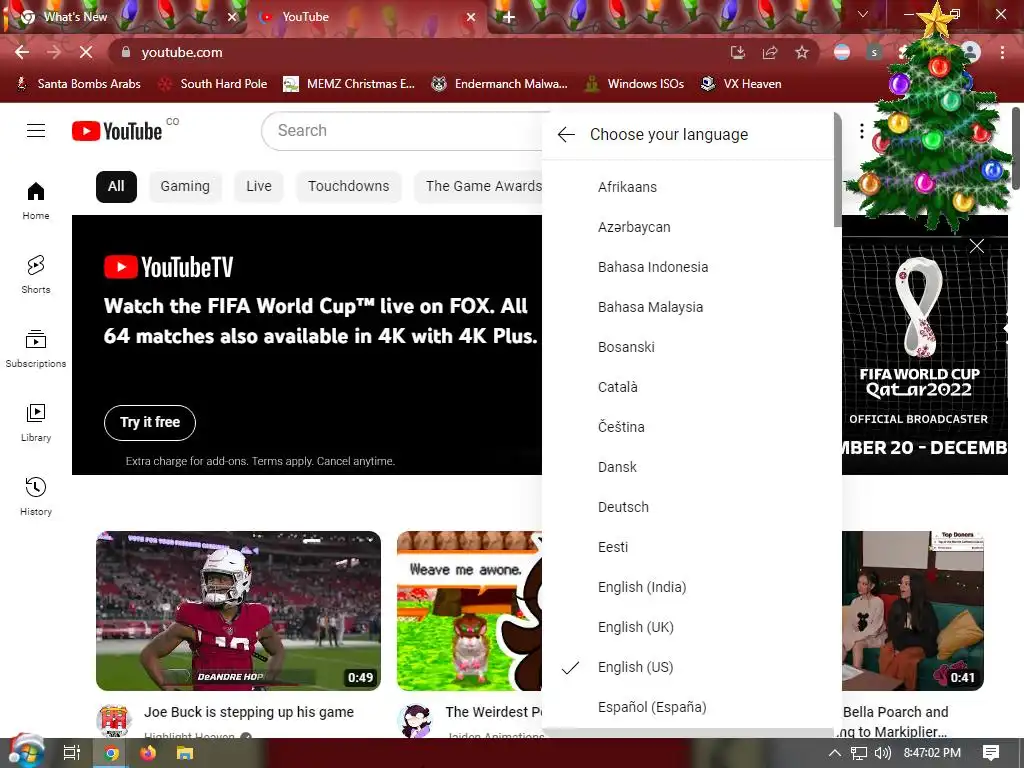The height and width of the screenshot is (768, 1024).
Task: Close the FIFA World Cup banner ad
Action: pyautogui.click(x=976, y=246)
